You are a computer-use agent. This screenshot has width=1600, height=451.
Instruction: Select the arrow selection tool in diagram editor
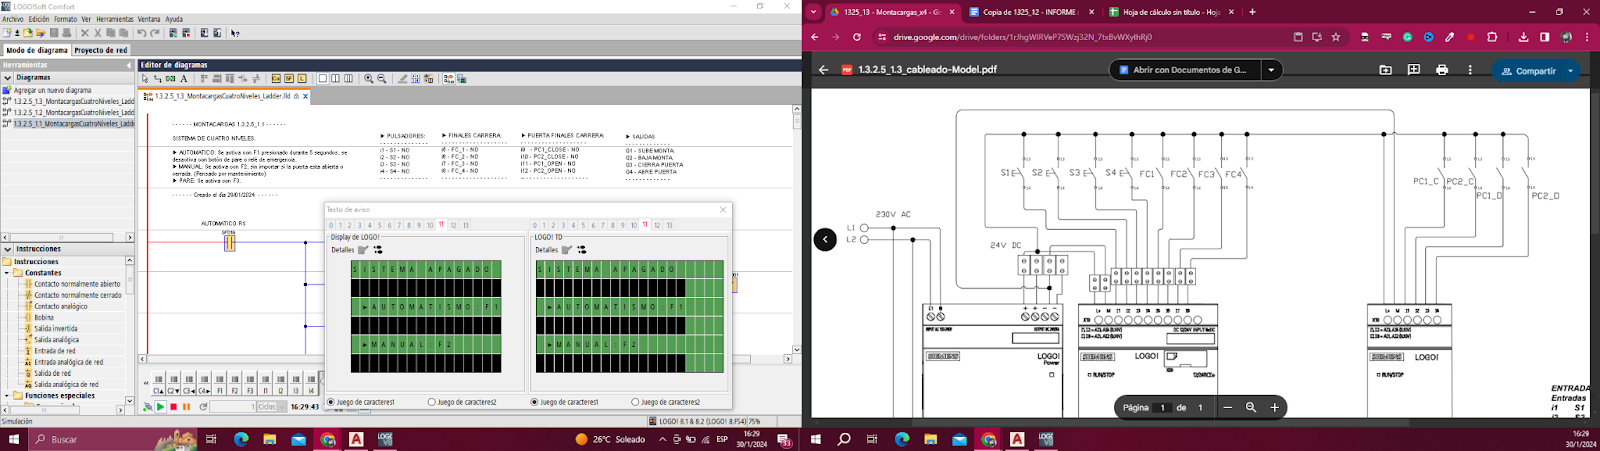[145, 78]
